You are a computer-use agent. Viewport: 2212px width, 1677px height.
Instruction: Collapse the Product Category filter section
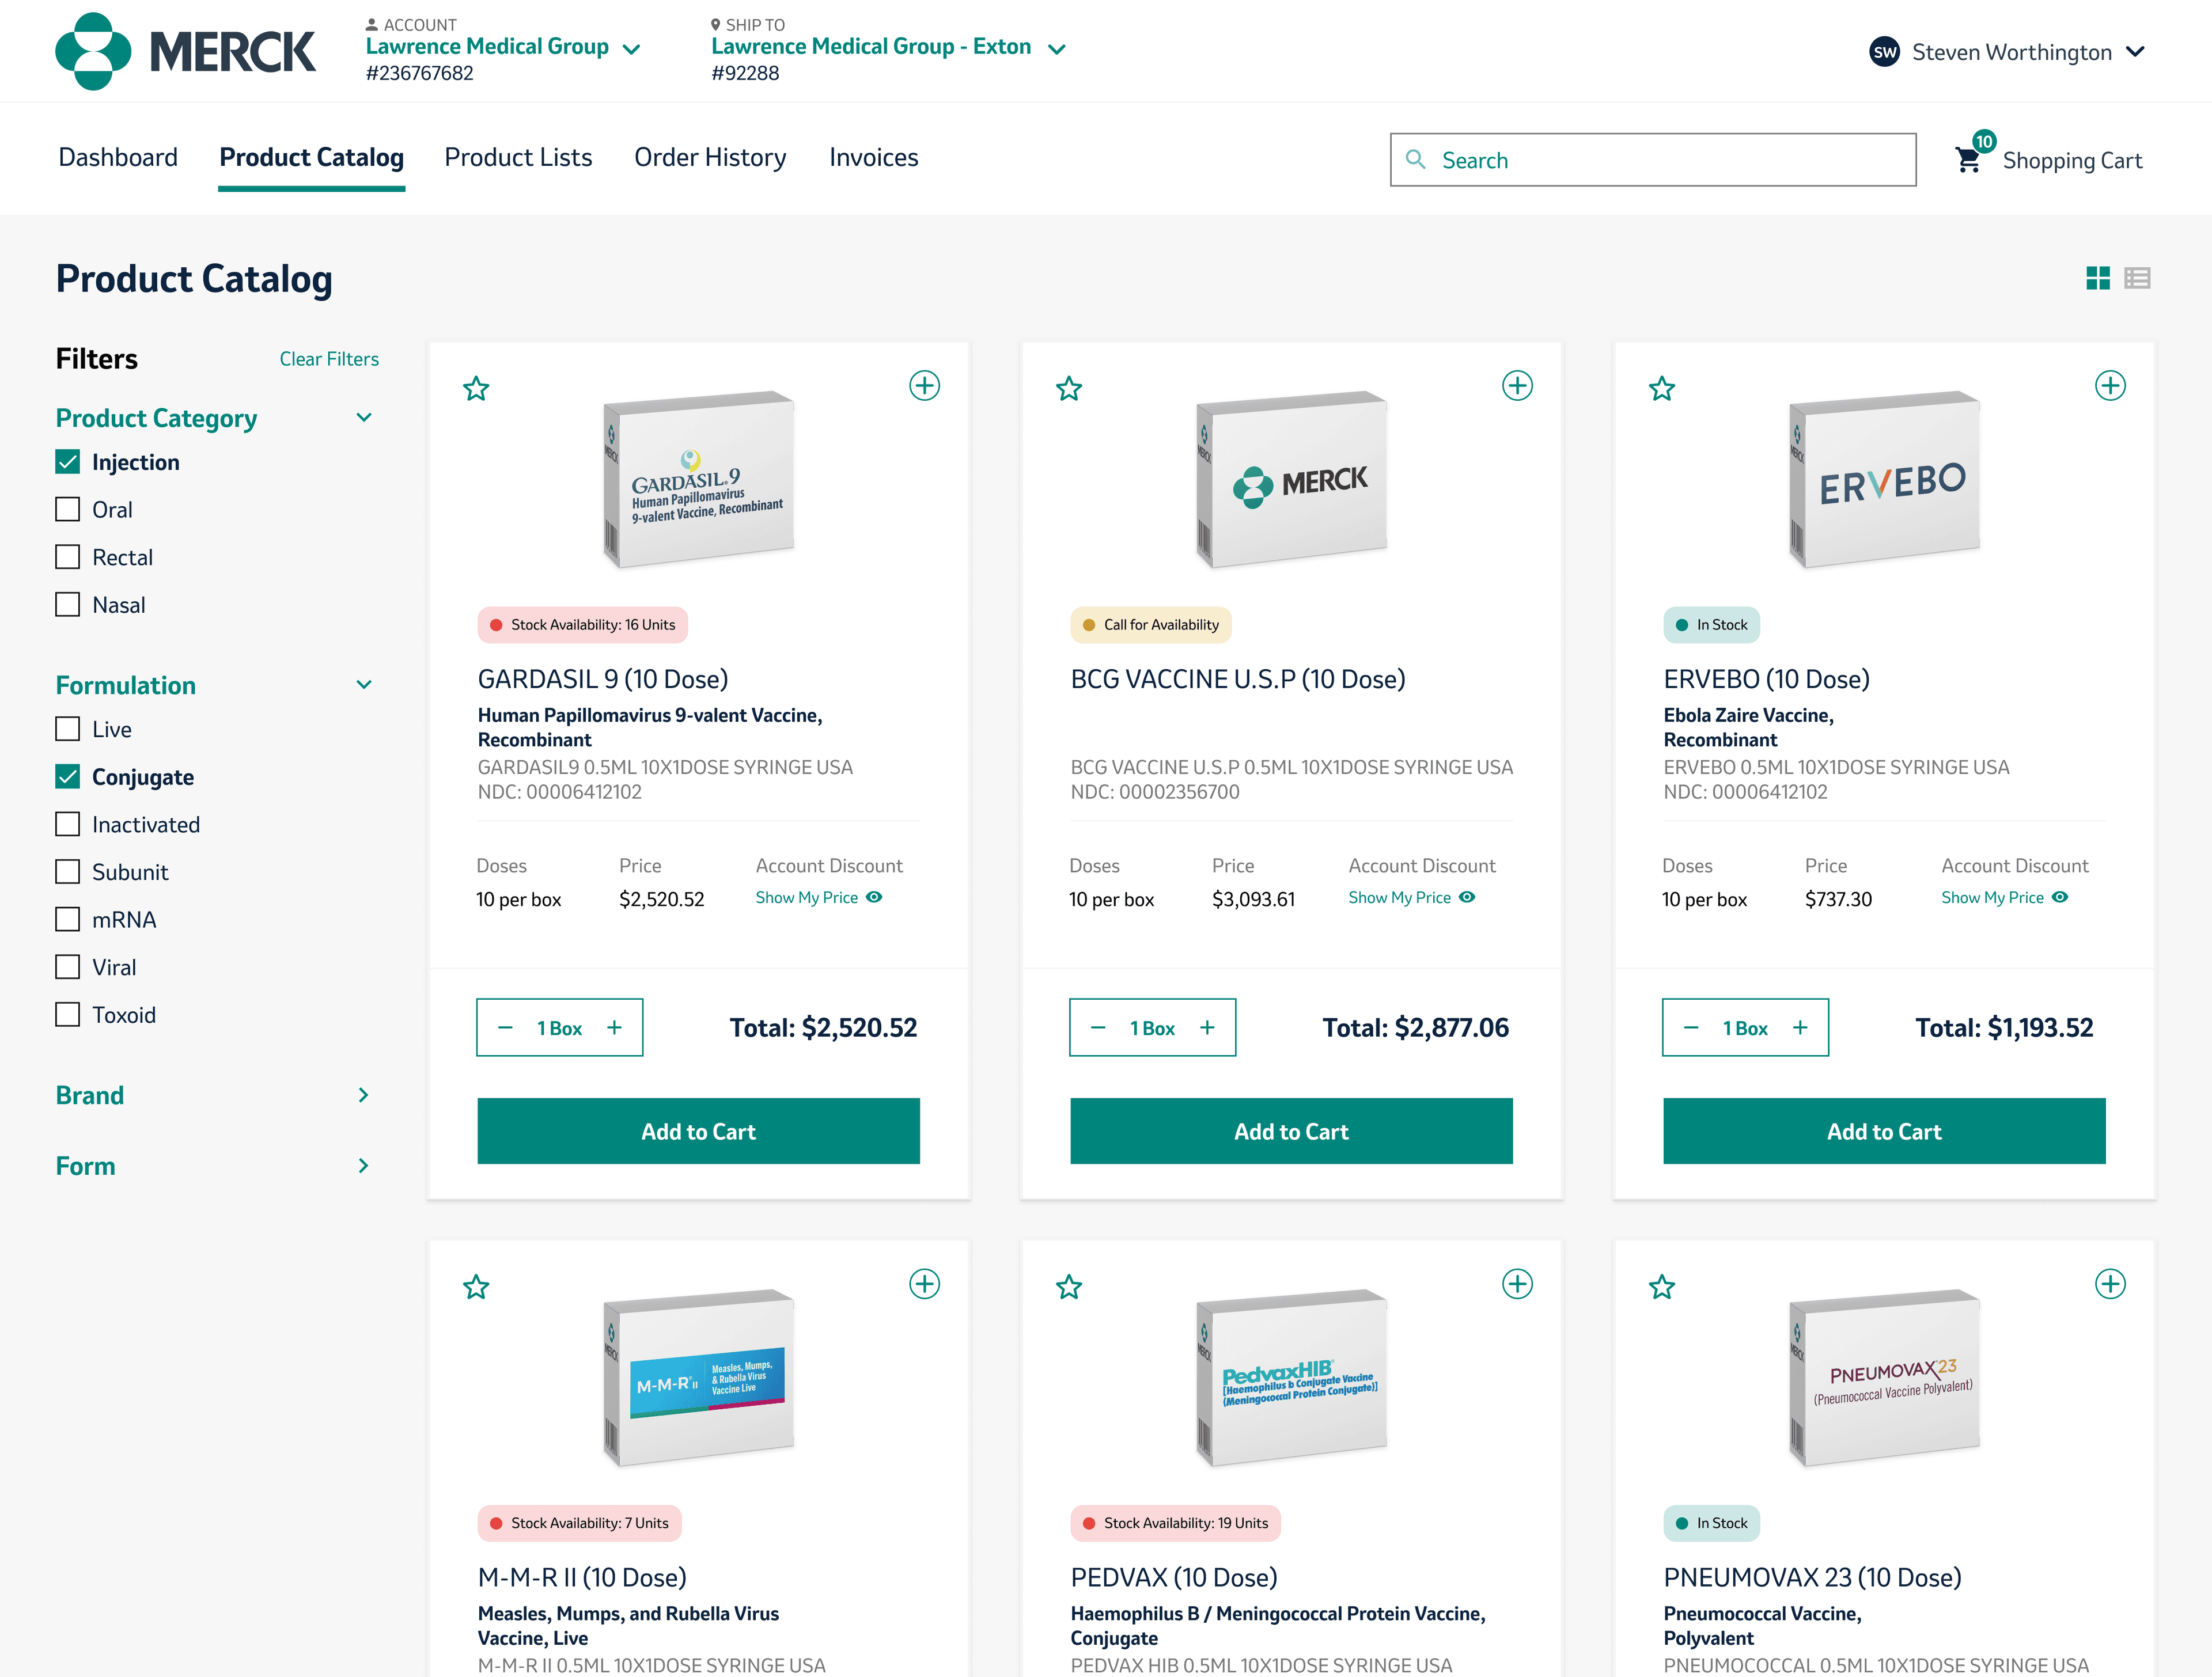364,418
